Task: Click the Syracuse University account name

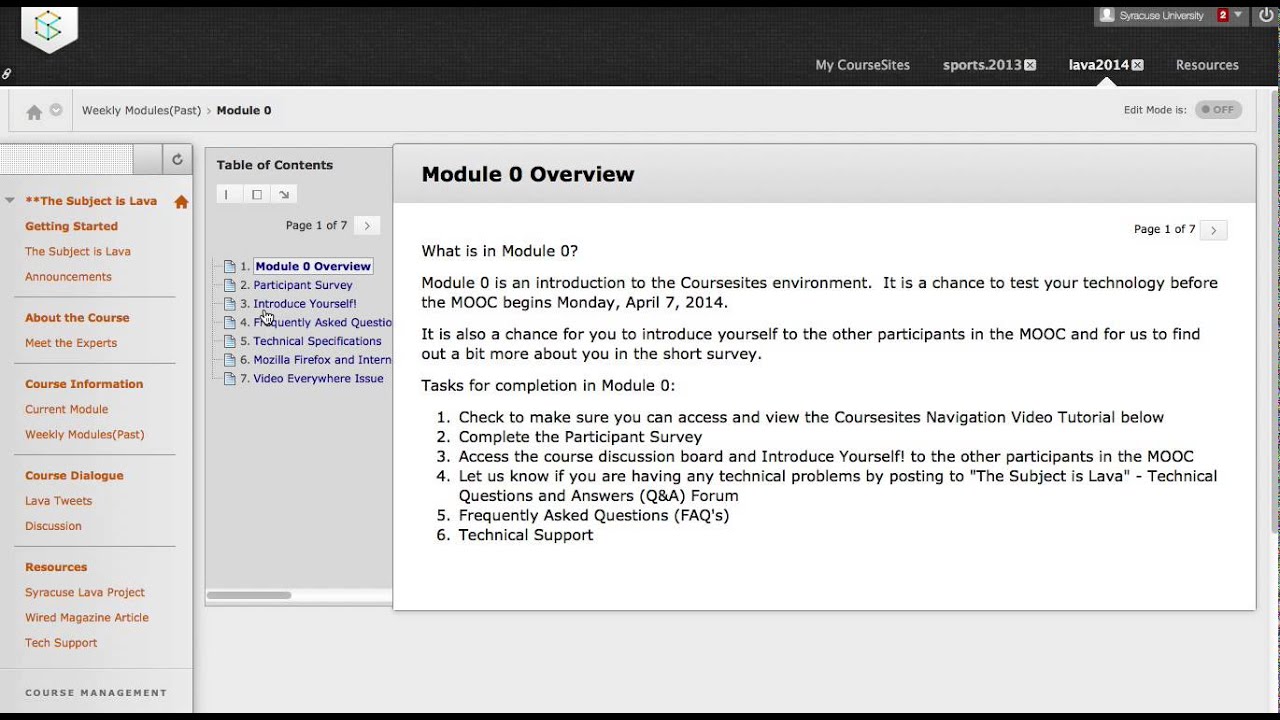Action: click(1162, 16)
